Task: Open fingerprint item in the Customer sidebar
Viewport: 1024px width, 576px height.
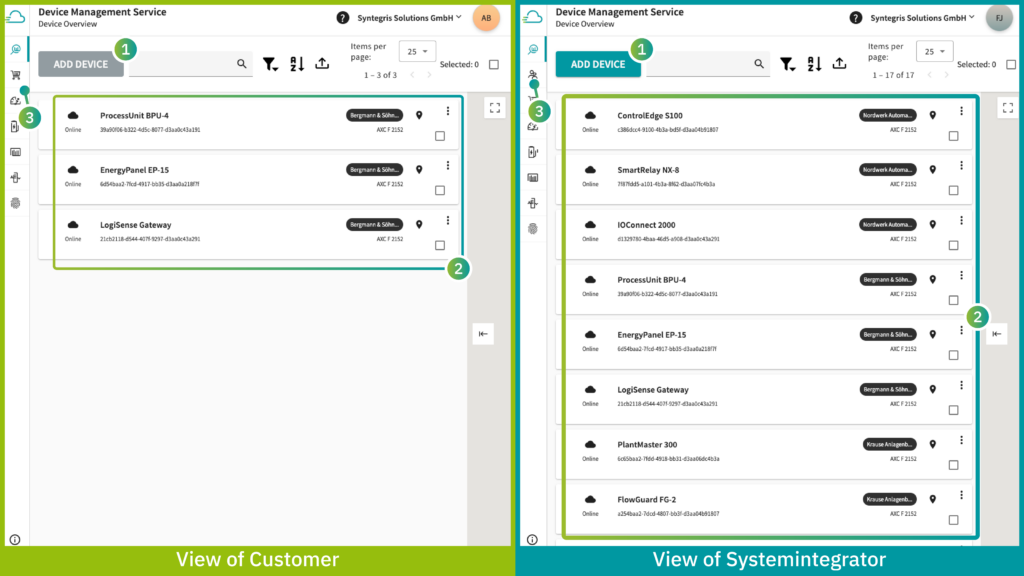Action: [16, 203]
